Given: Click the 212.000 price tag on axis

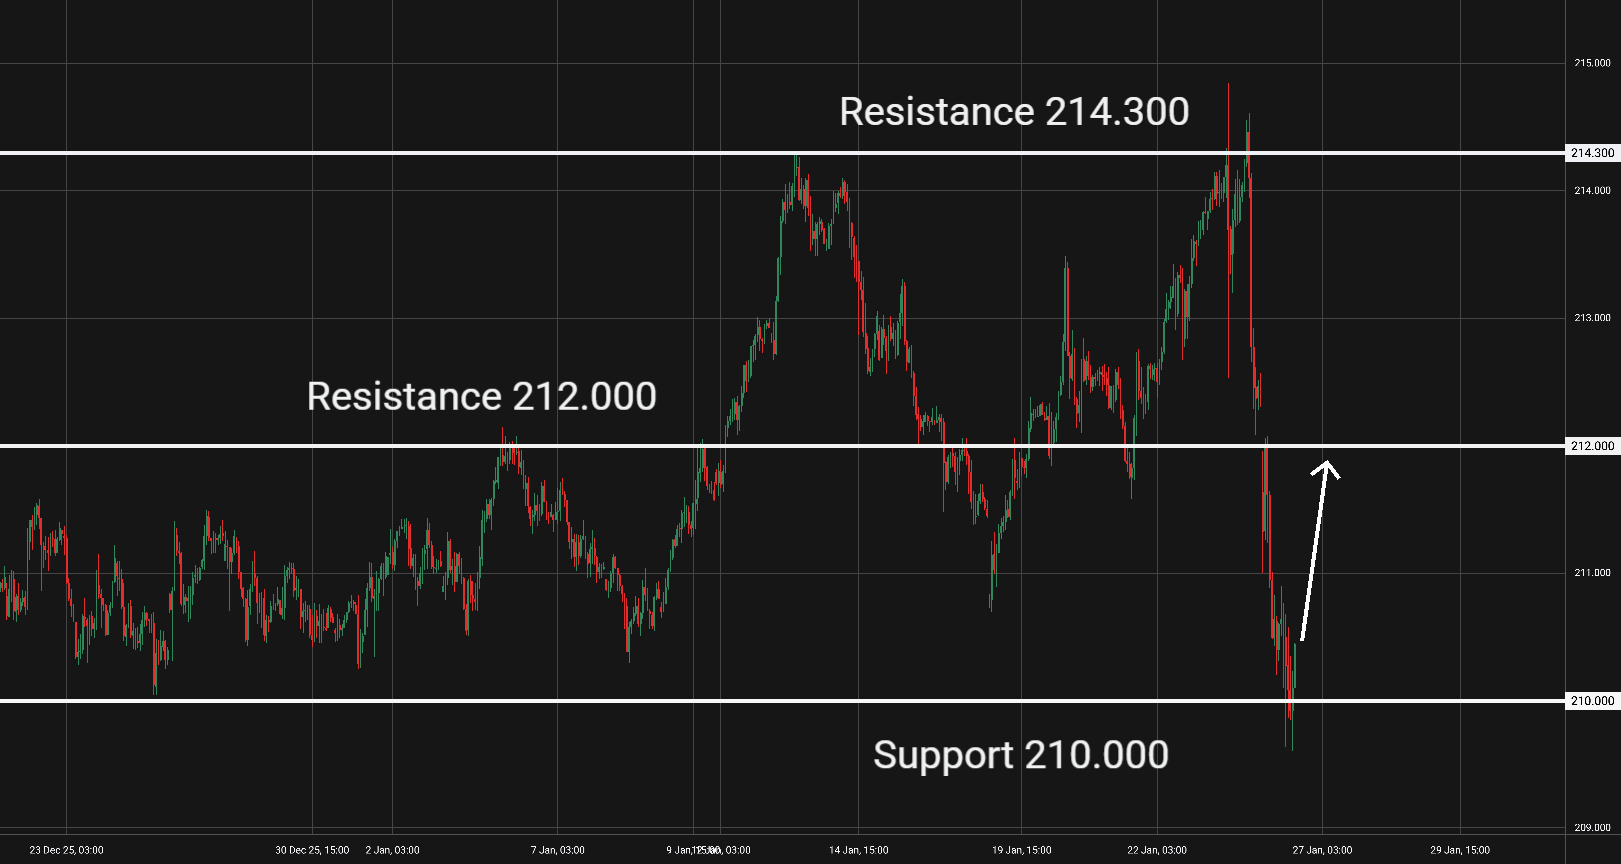Looking at the screenshot, I should [1591, 446].
